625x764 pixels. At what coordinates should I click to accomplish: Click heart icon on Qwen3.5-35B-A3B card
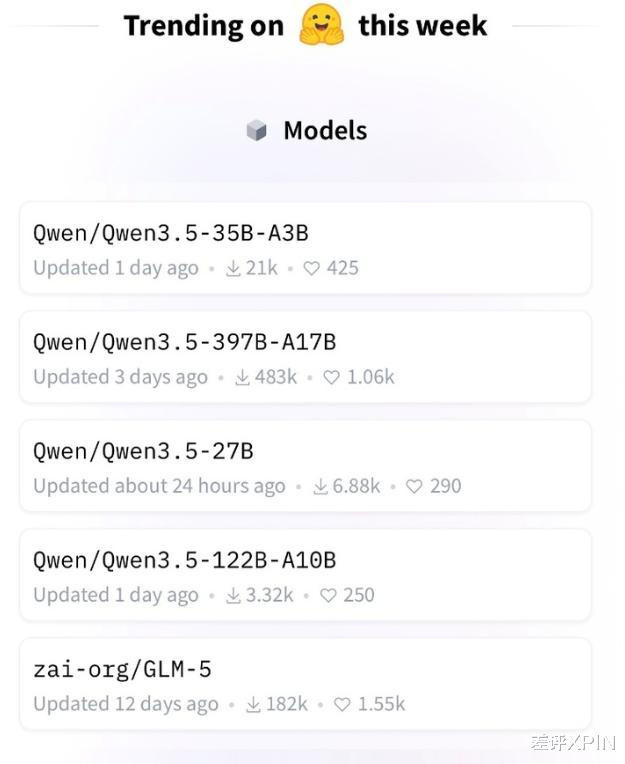tap(312, 268)
